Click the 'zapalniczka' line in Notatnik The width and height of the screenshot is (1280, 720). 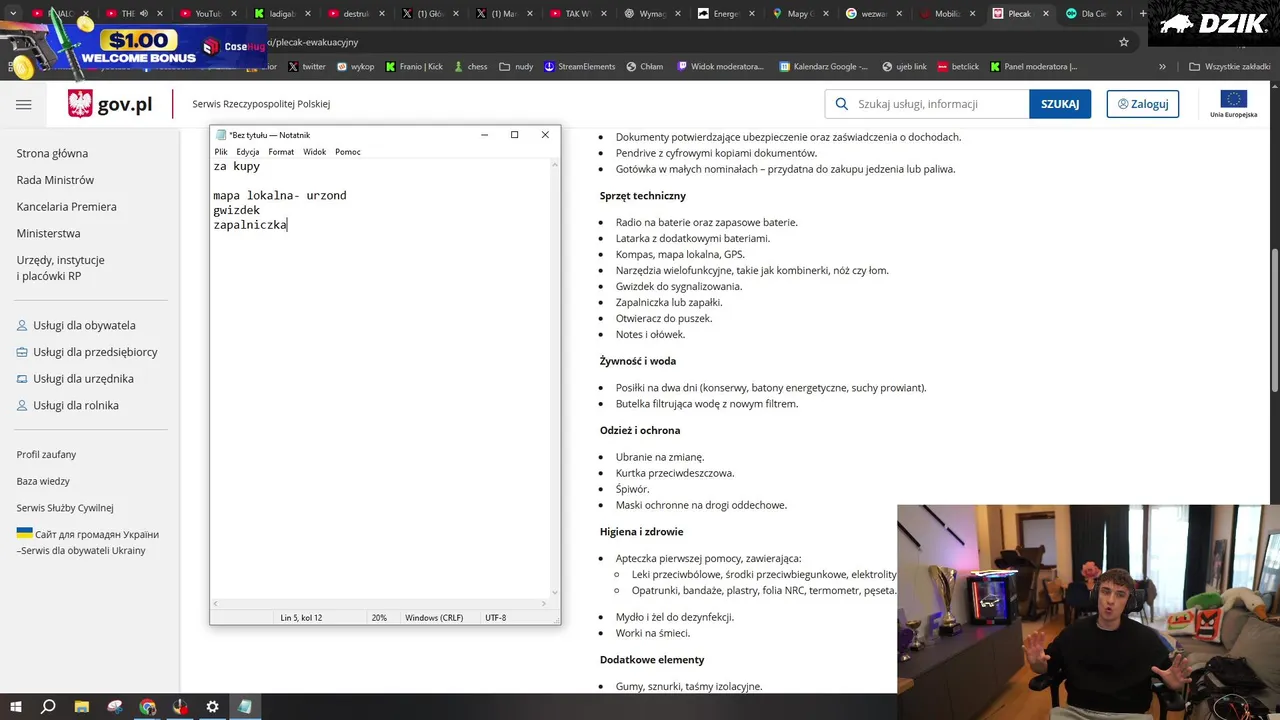[250, 225]
